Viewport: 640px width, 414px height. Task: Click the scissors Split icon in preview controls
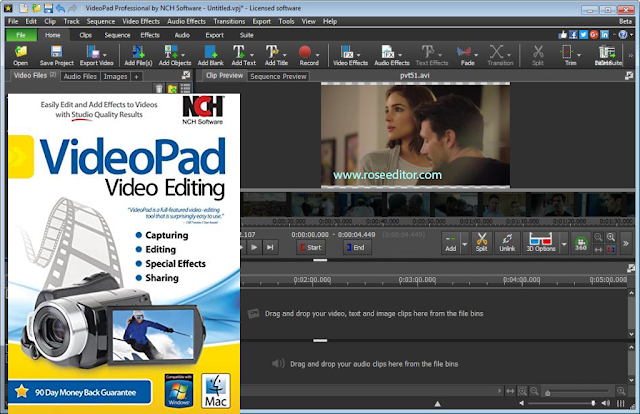click(482, 243)
